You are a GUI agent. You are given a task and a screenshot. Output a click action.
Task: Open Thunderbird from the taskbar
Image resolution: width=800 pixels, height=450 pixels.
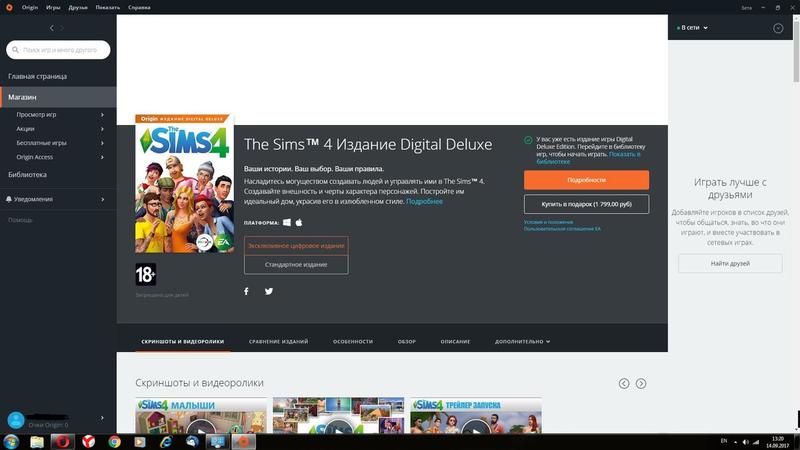192,442
